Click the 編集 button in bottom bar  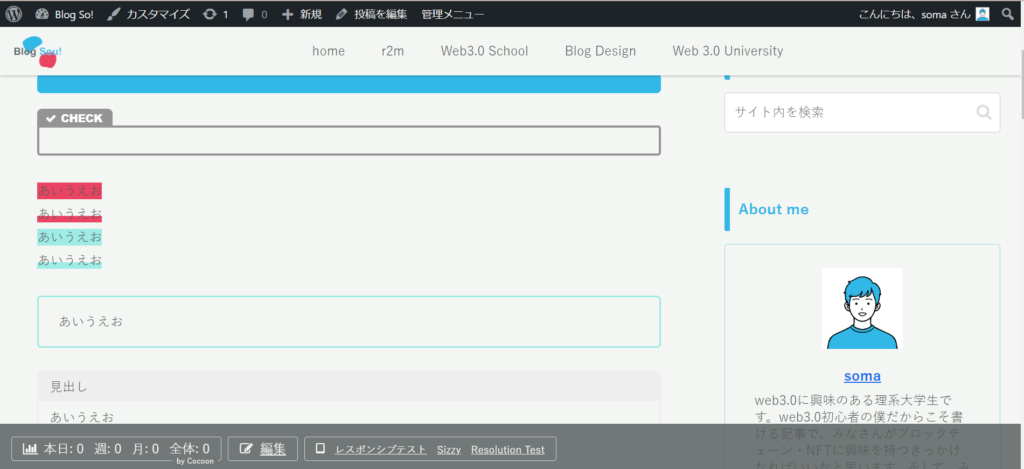coord(263,449)
